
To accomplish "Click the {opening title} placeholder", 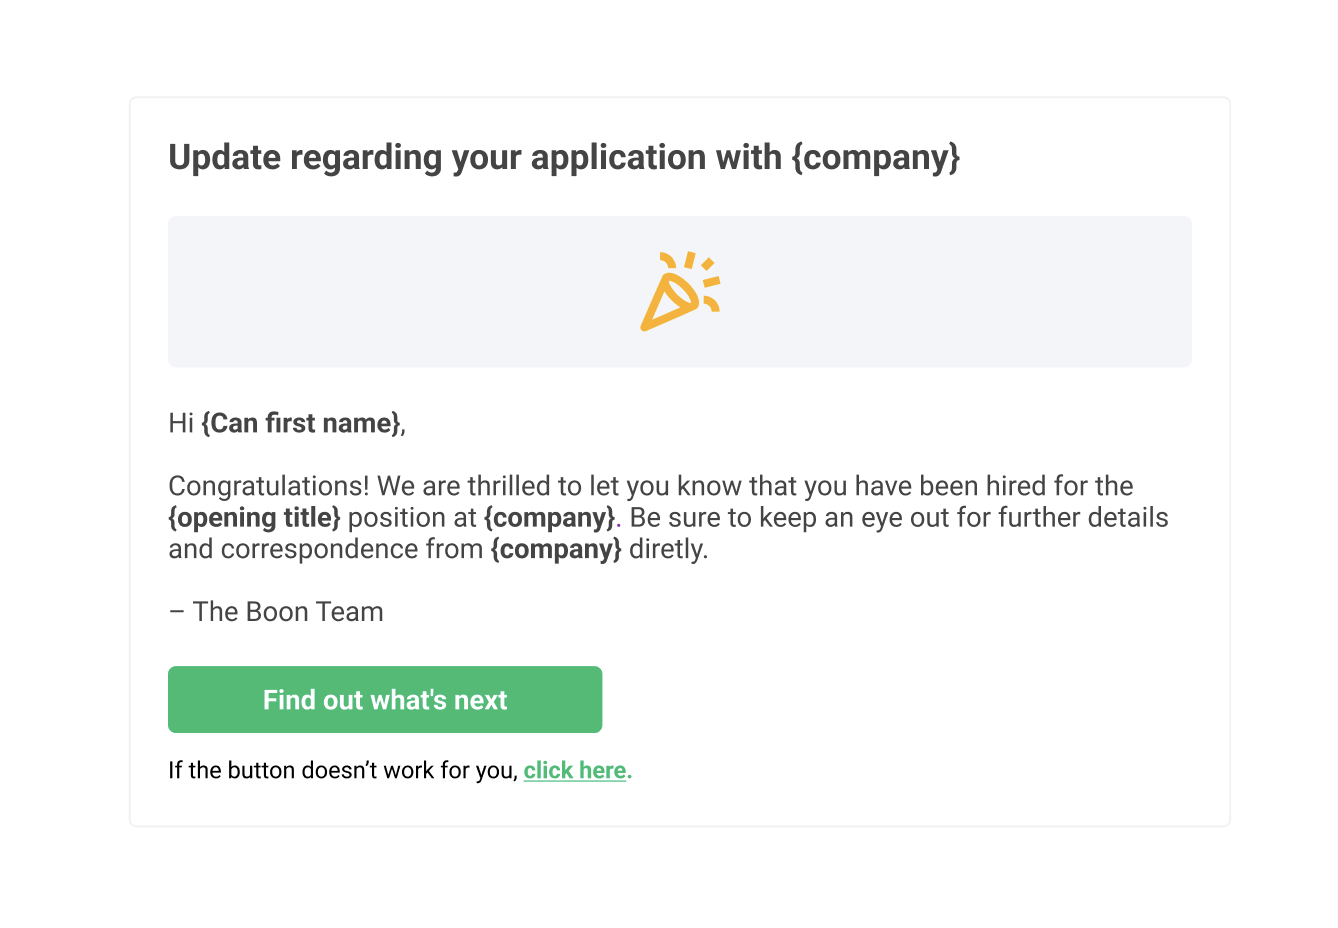I will point(254,517).
